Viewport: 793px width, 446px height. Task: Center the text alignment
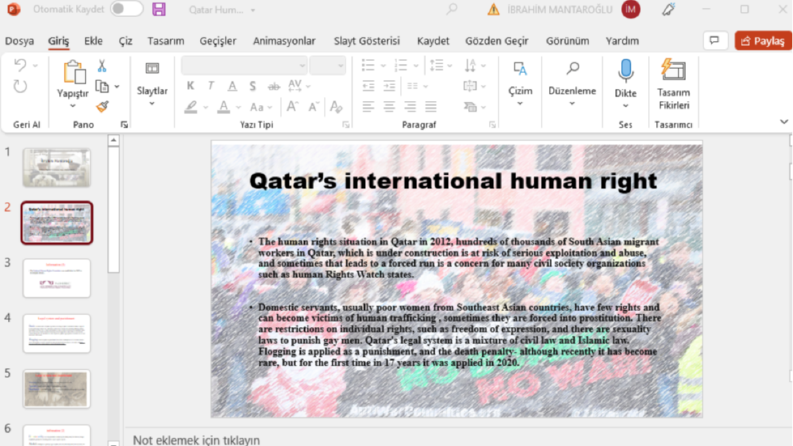pyautogui.click(x=389, y=107)
